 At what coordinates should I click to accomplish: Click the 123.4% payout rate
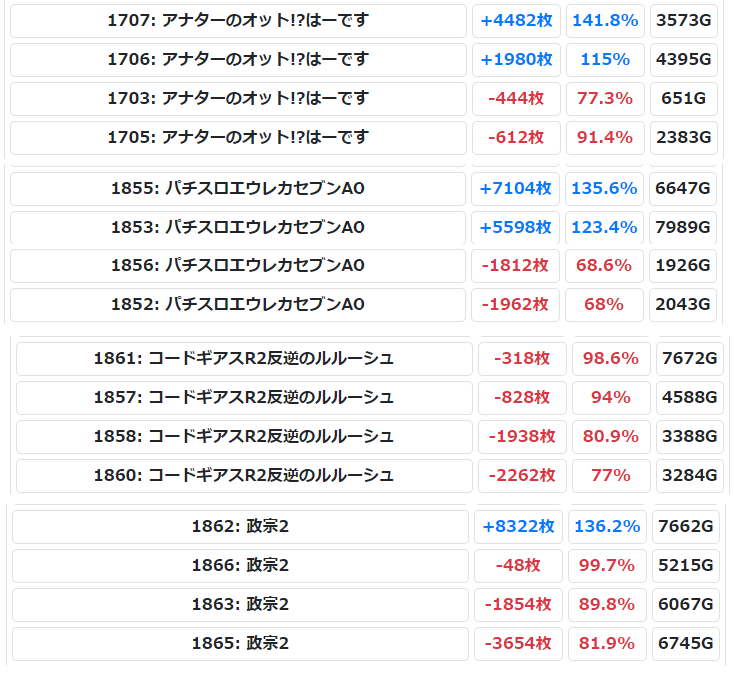pos(604,227)
